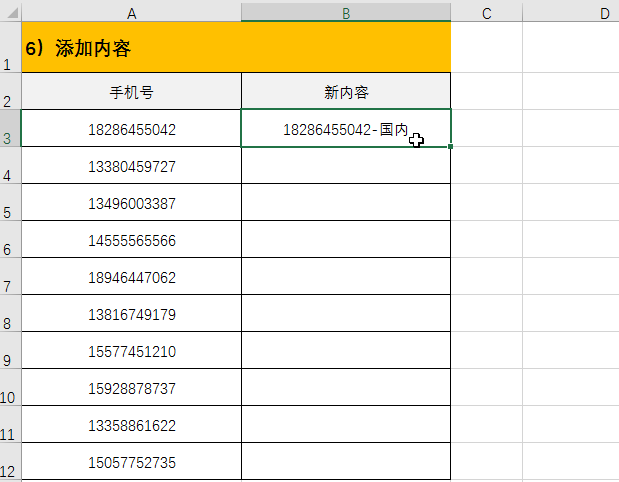Select column A header

pos(131,12)
